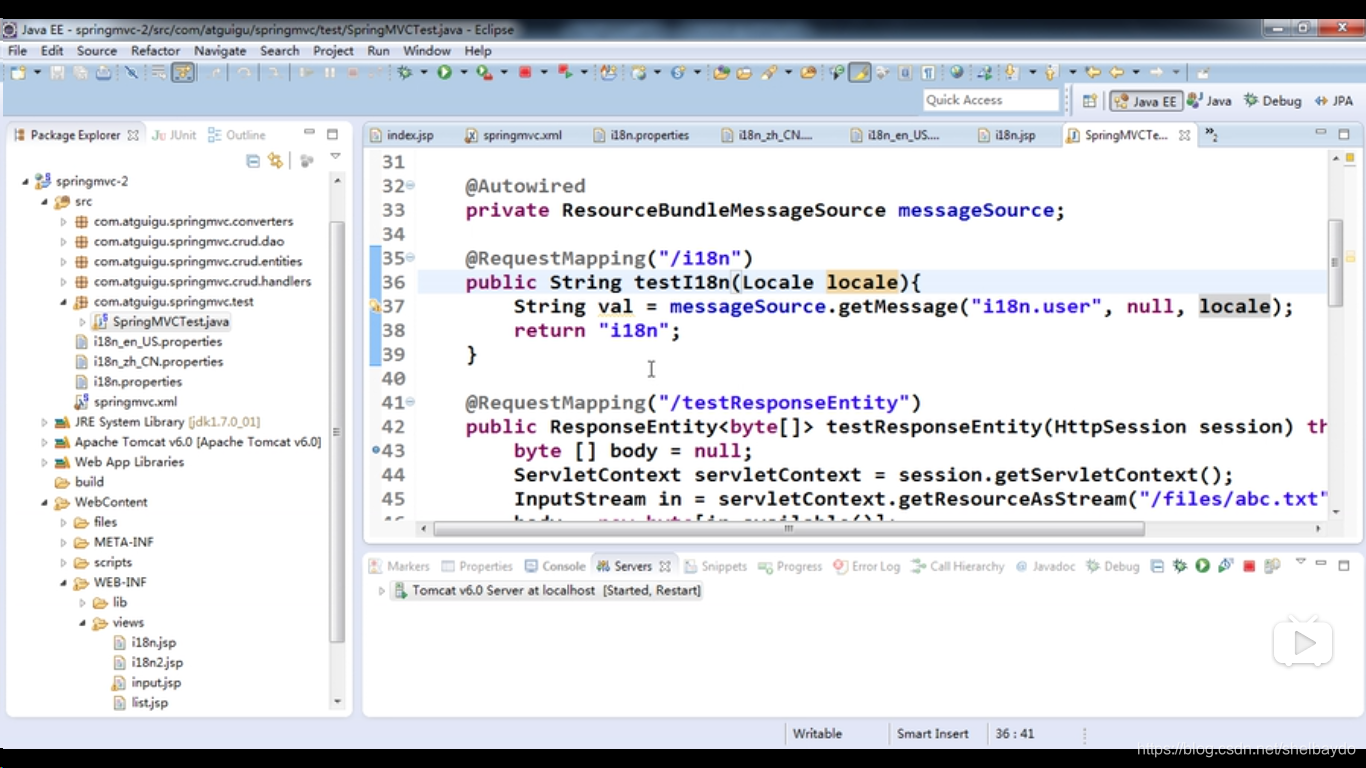Toggle Mark Occurrences highlighter icon
Image resolution: width=1366 pixels, height=768 pixels.
860,72
